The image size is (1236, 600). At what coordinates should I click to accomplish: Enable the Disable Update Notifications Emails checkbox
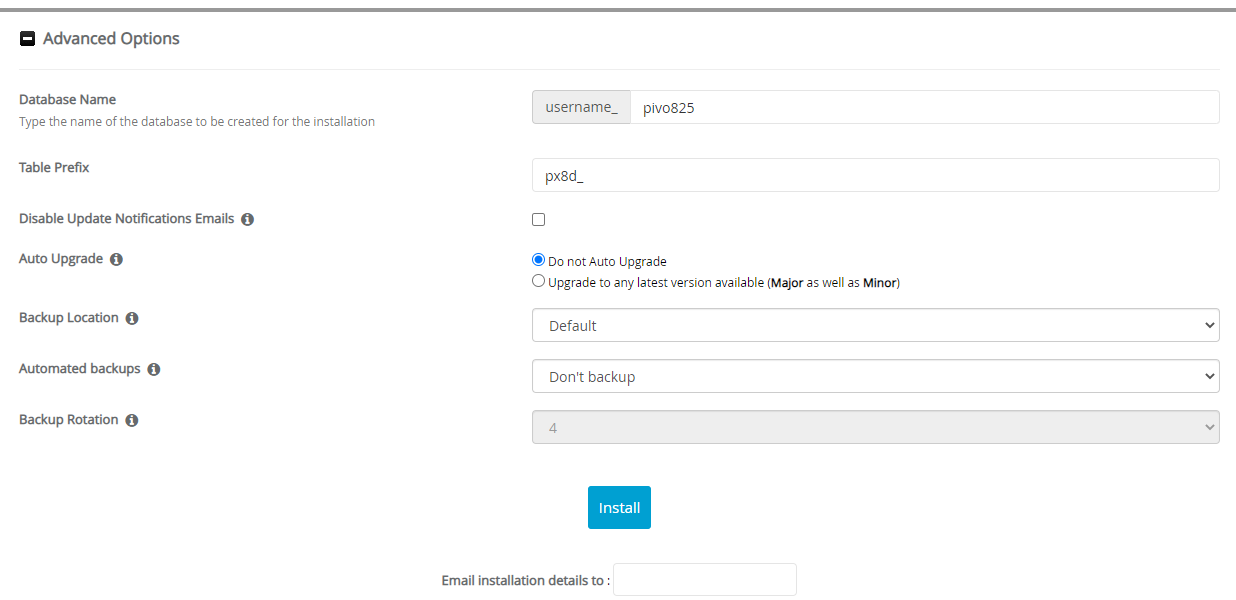pyautogui.click(x=539, y=220)
